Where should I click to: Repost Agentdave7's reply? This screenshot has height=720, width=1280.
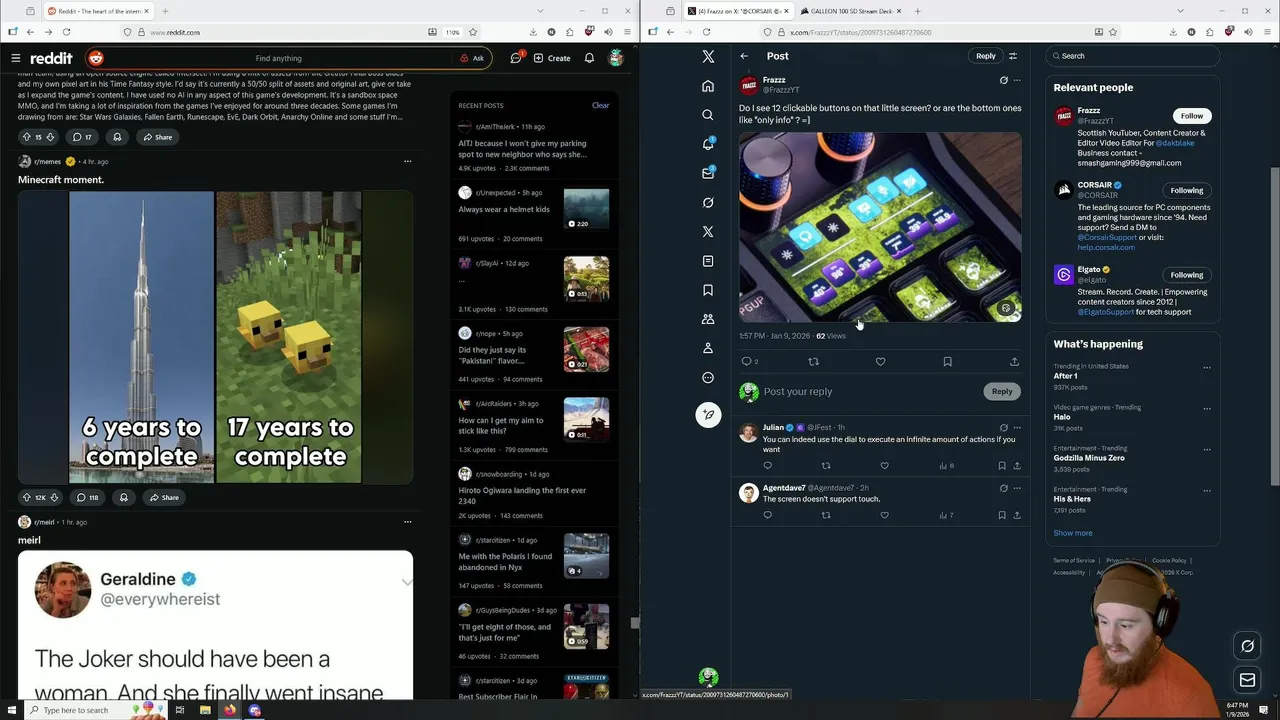(826, 516)
